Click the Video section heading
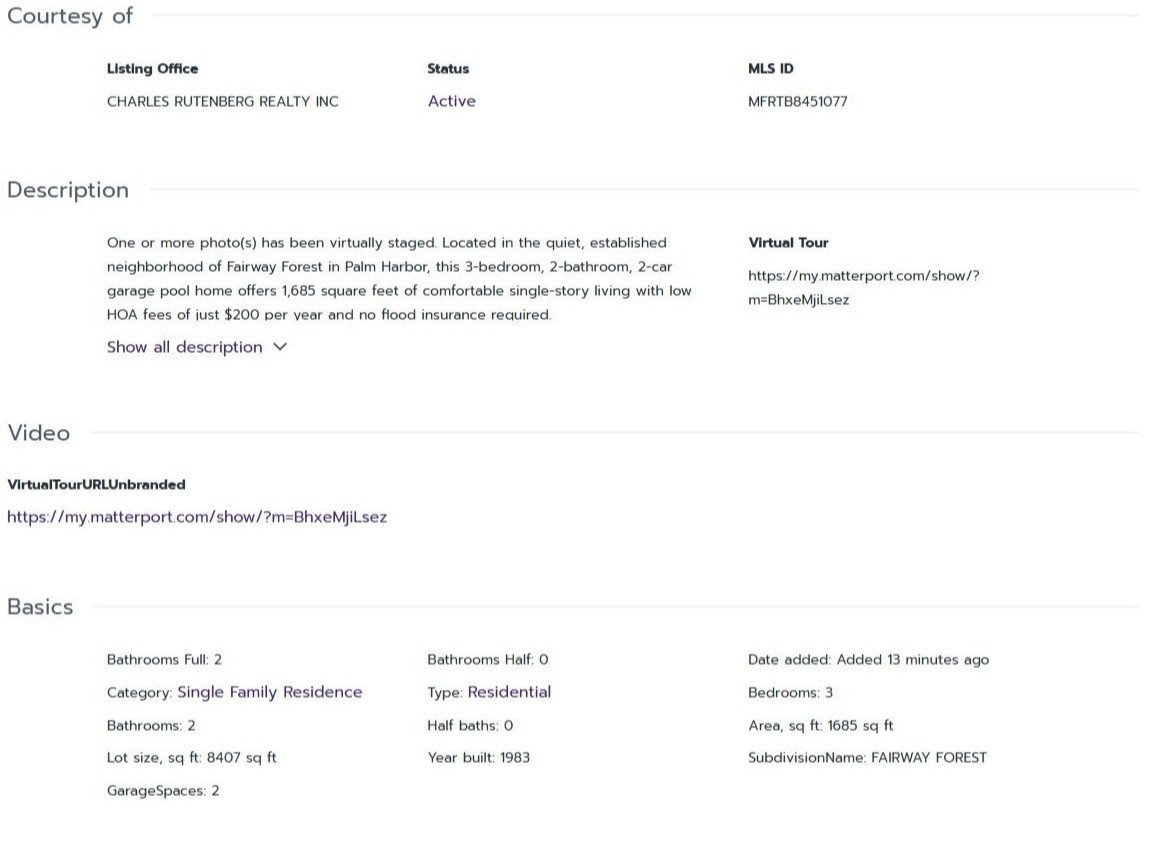The width and height of the screenshot is (1149, 846). tap(39, 433)
